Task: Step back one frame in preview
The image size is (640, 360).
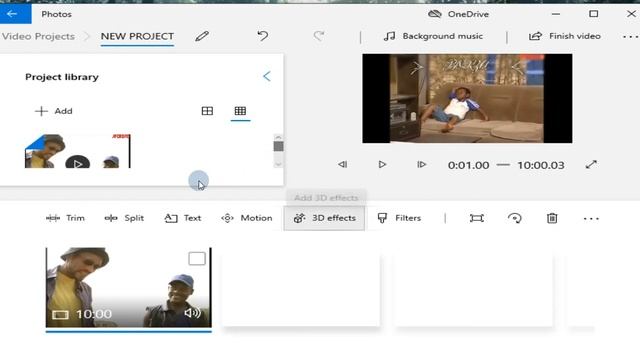Action: tap(342, 164)
